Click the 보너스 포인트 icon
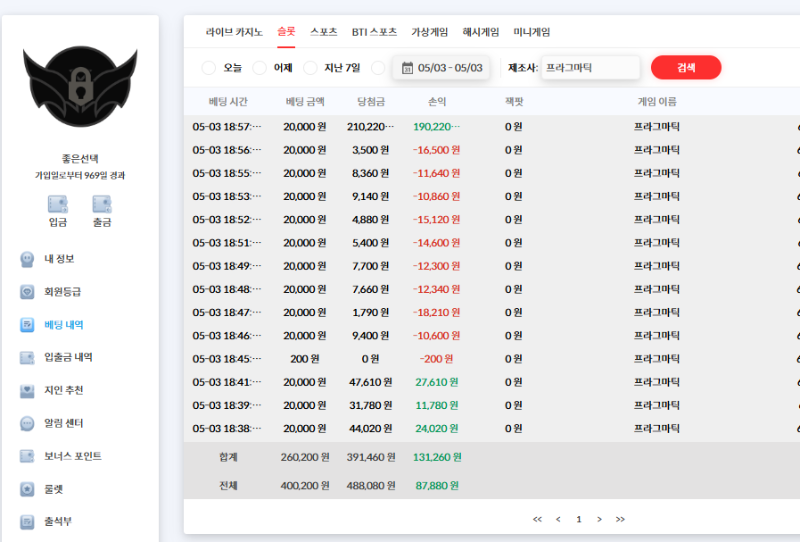The width and height of the screenshot is (800, 542). (27, 456)
